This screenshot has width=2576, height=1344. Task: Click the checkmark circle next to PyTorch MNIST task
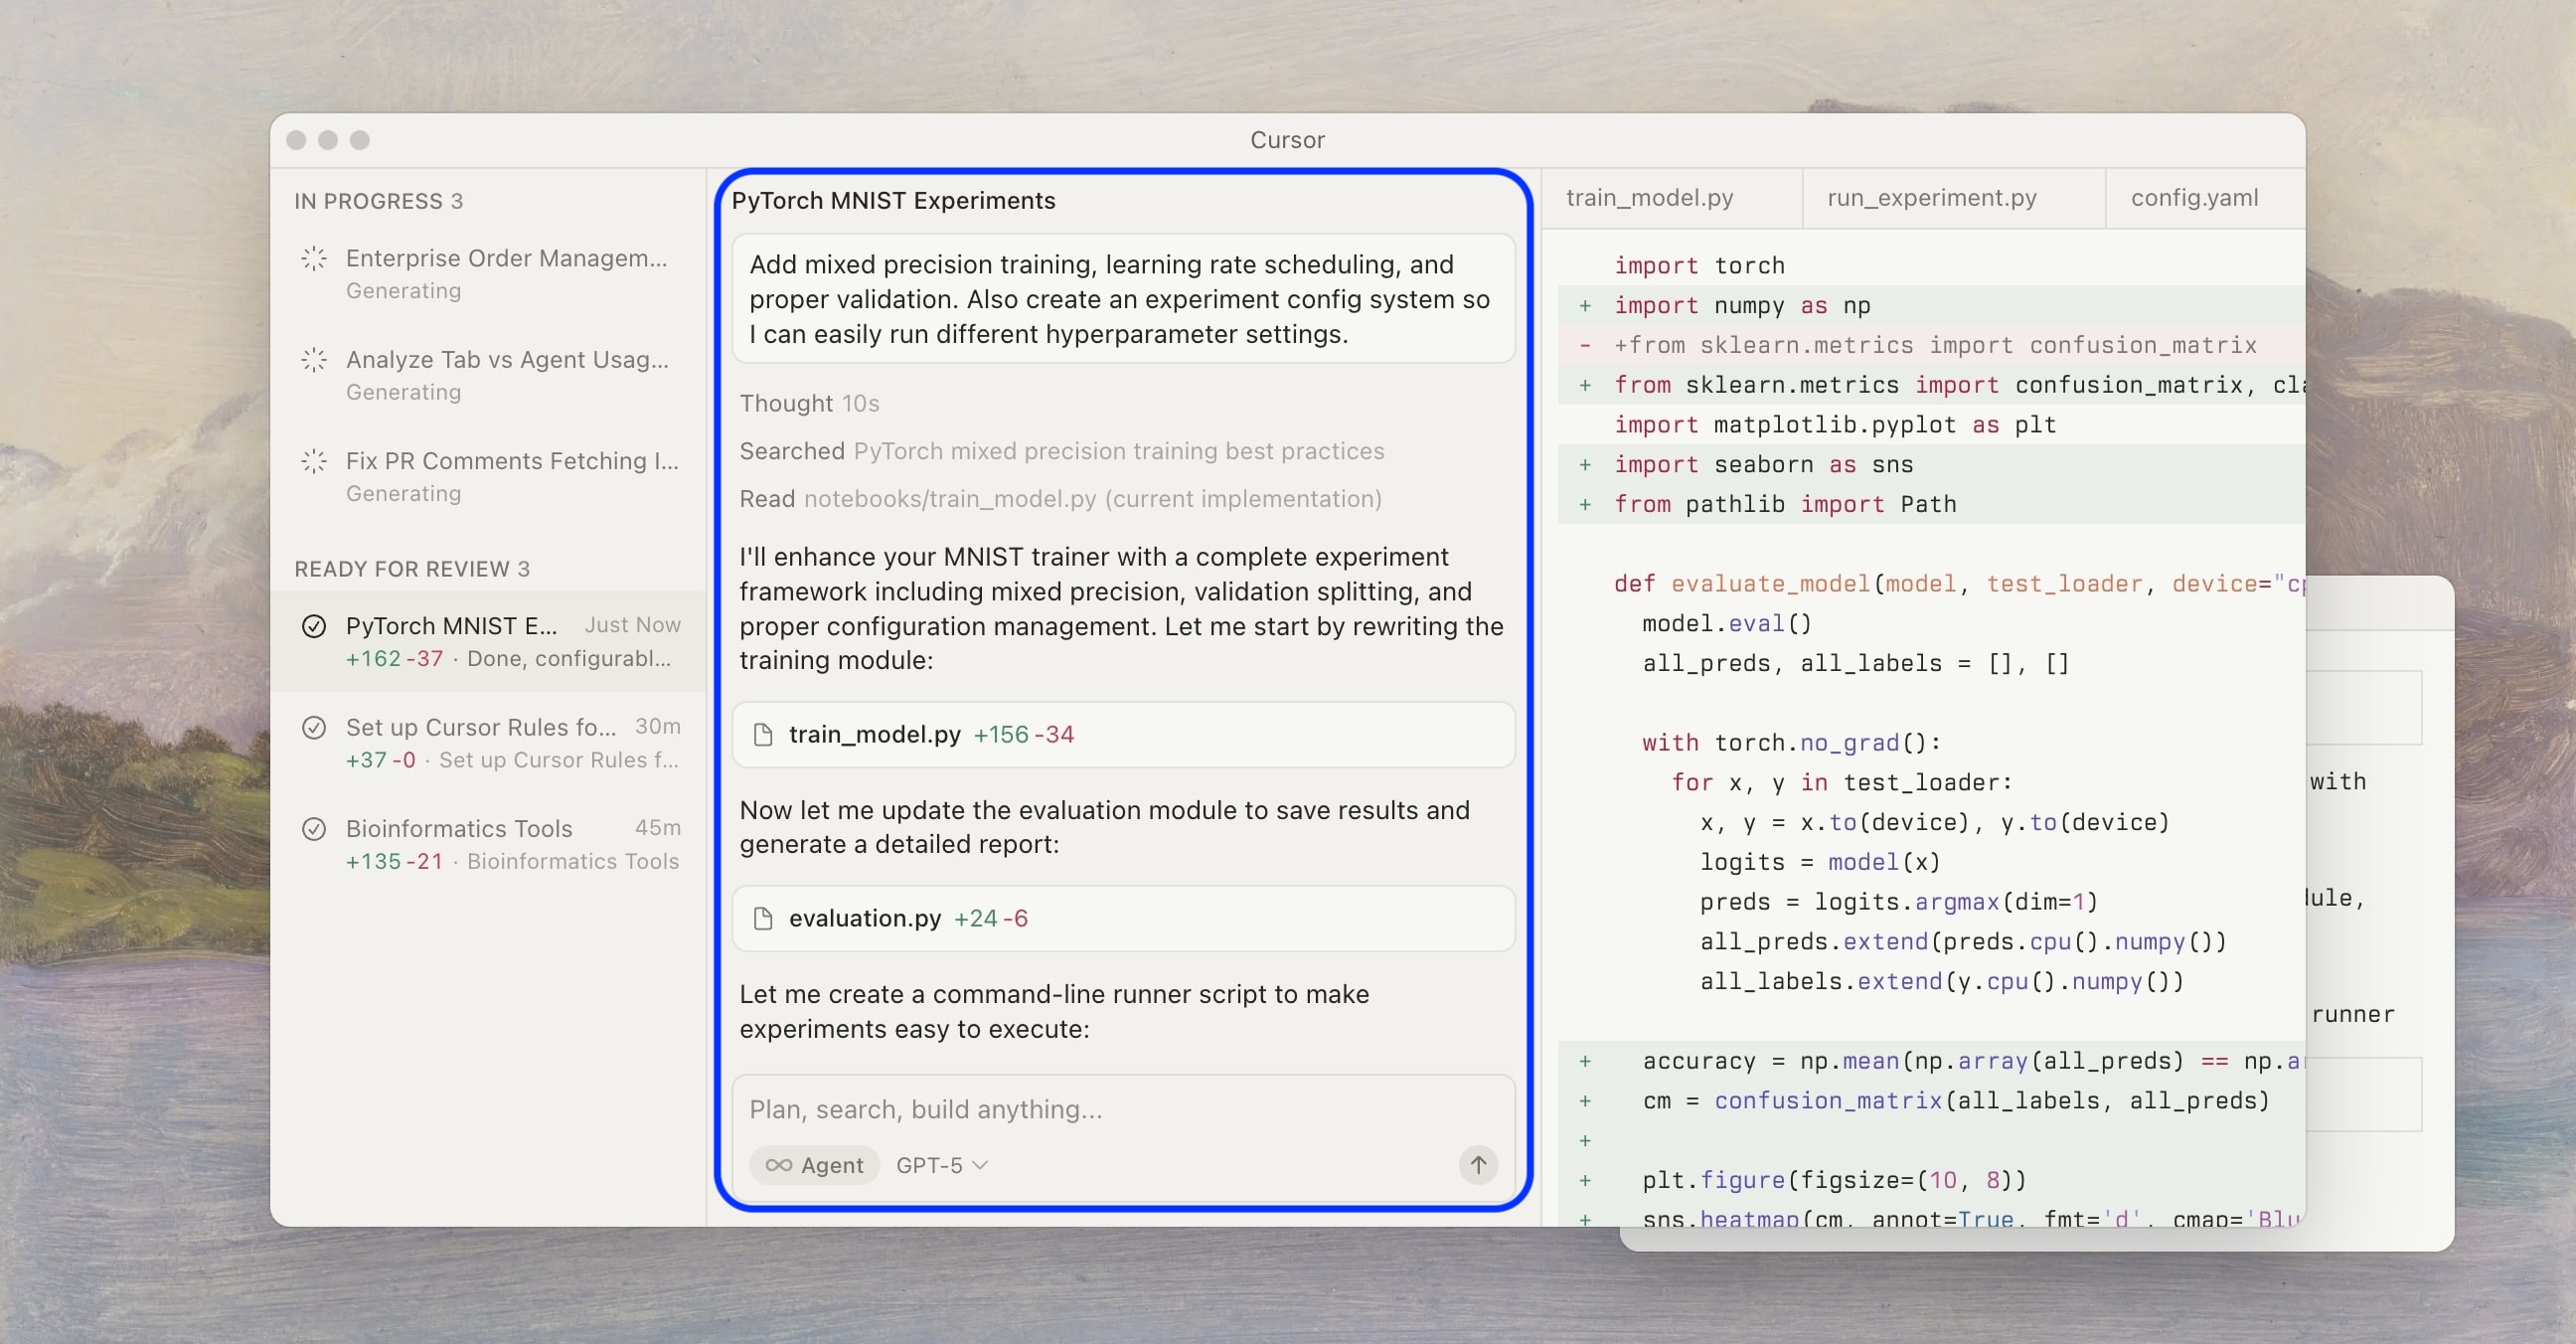tap(314, 626)
